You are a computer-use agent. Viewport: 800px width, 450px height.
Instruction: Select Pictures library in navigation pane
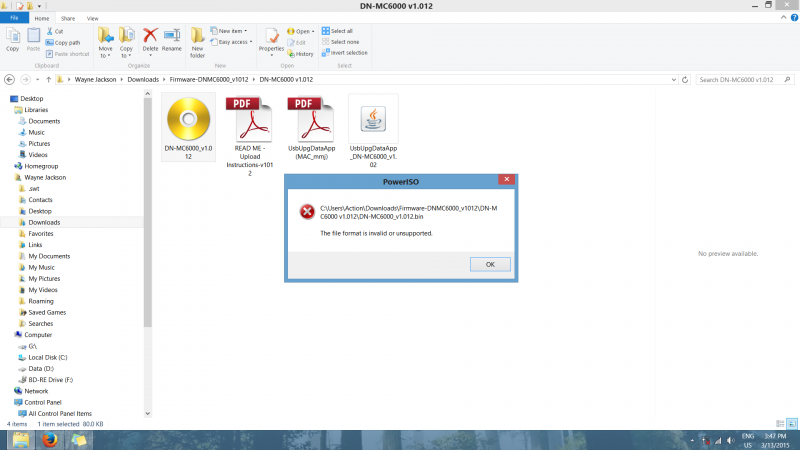tap(34, 143)
